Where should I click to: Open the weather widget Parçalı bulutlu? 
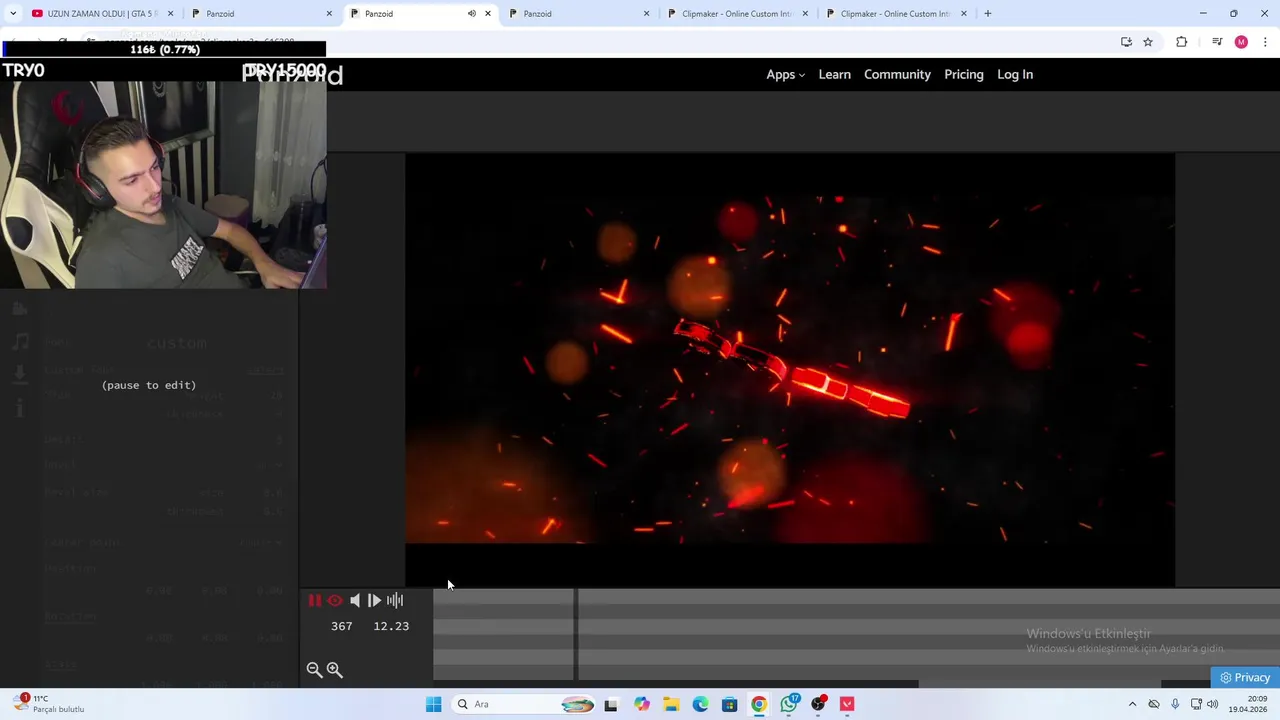[x=50, y=704]
